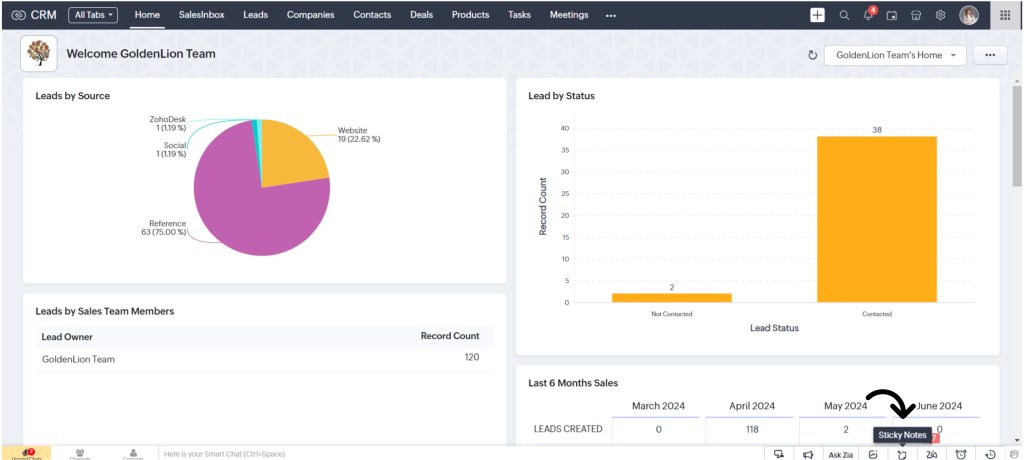Image resolution: width=1024 pixels, height=460 pixels.
Task: Click the refresh icon beside home selector
Action: (812, 55)
